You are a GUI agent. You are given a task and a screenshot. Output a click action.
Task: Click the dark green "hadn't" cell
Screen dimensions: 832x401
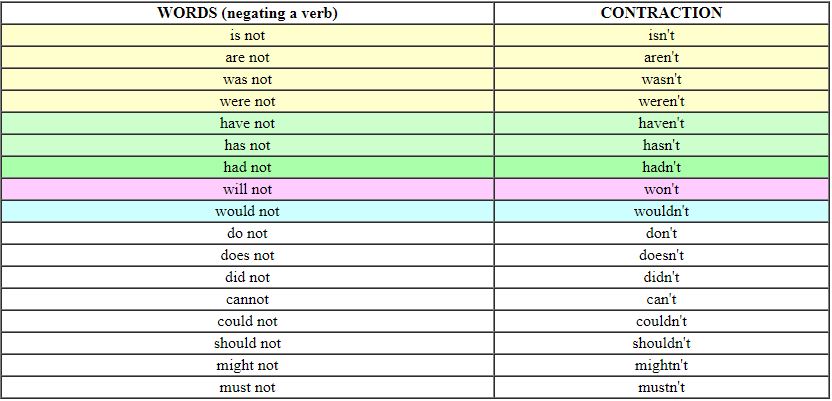661,167
